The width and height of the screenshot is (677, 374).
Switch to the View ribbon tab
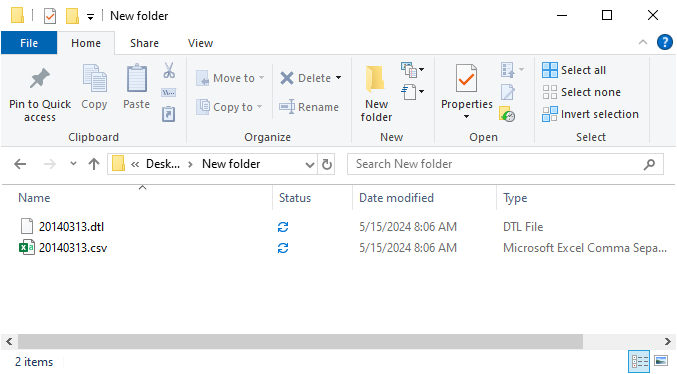click(x=200, y=43)
